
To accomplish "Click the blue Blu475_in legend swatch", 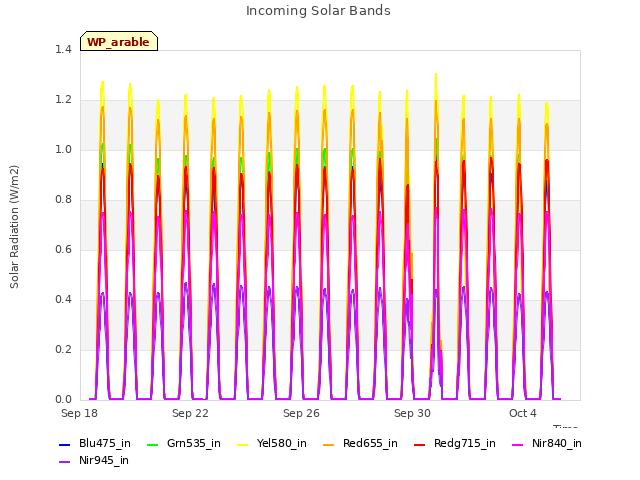I will [64, 444].
